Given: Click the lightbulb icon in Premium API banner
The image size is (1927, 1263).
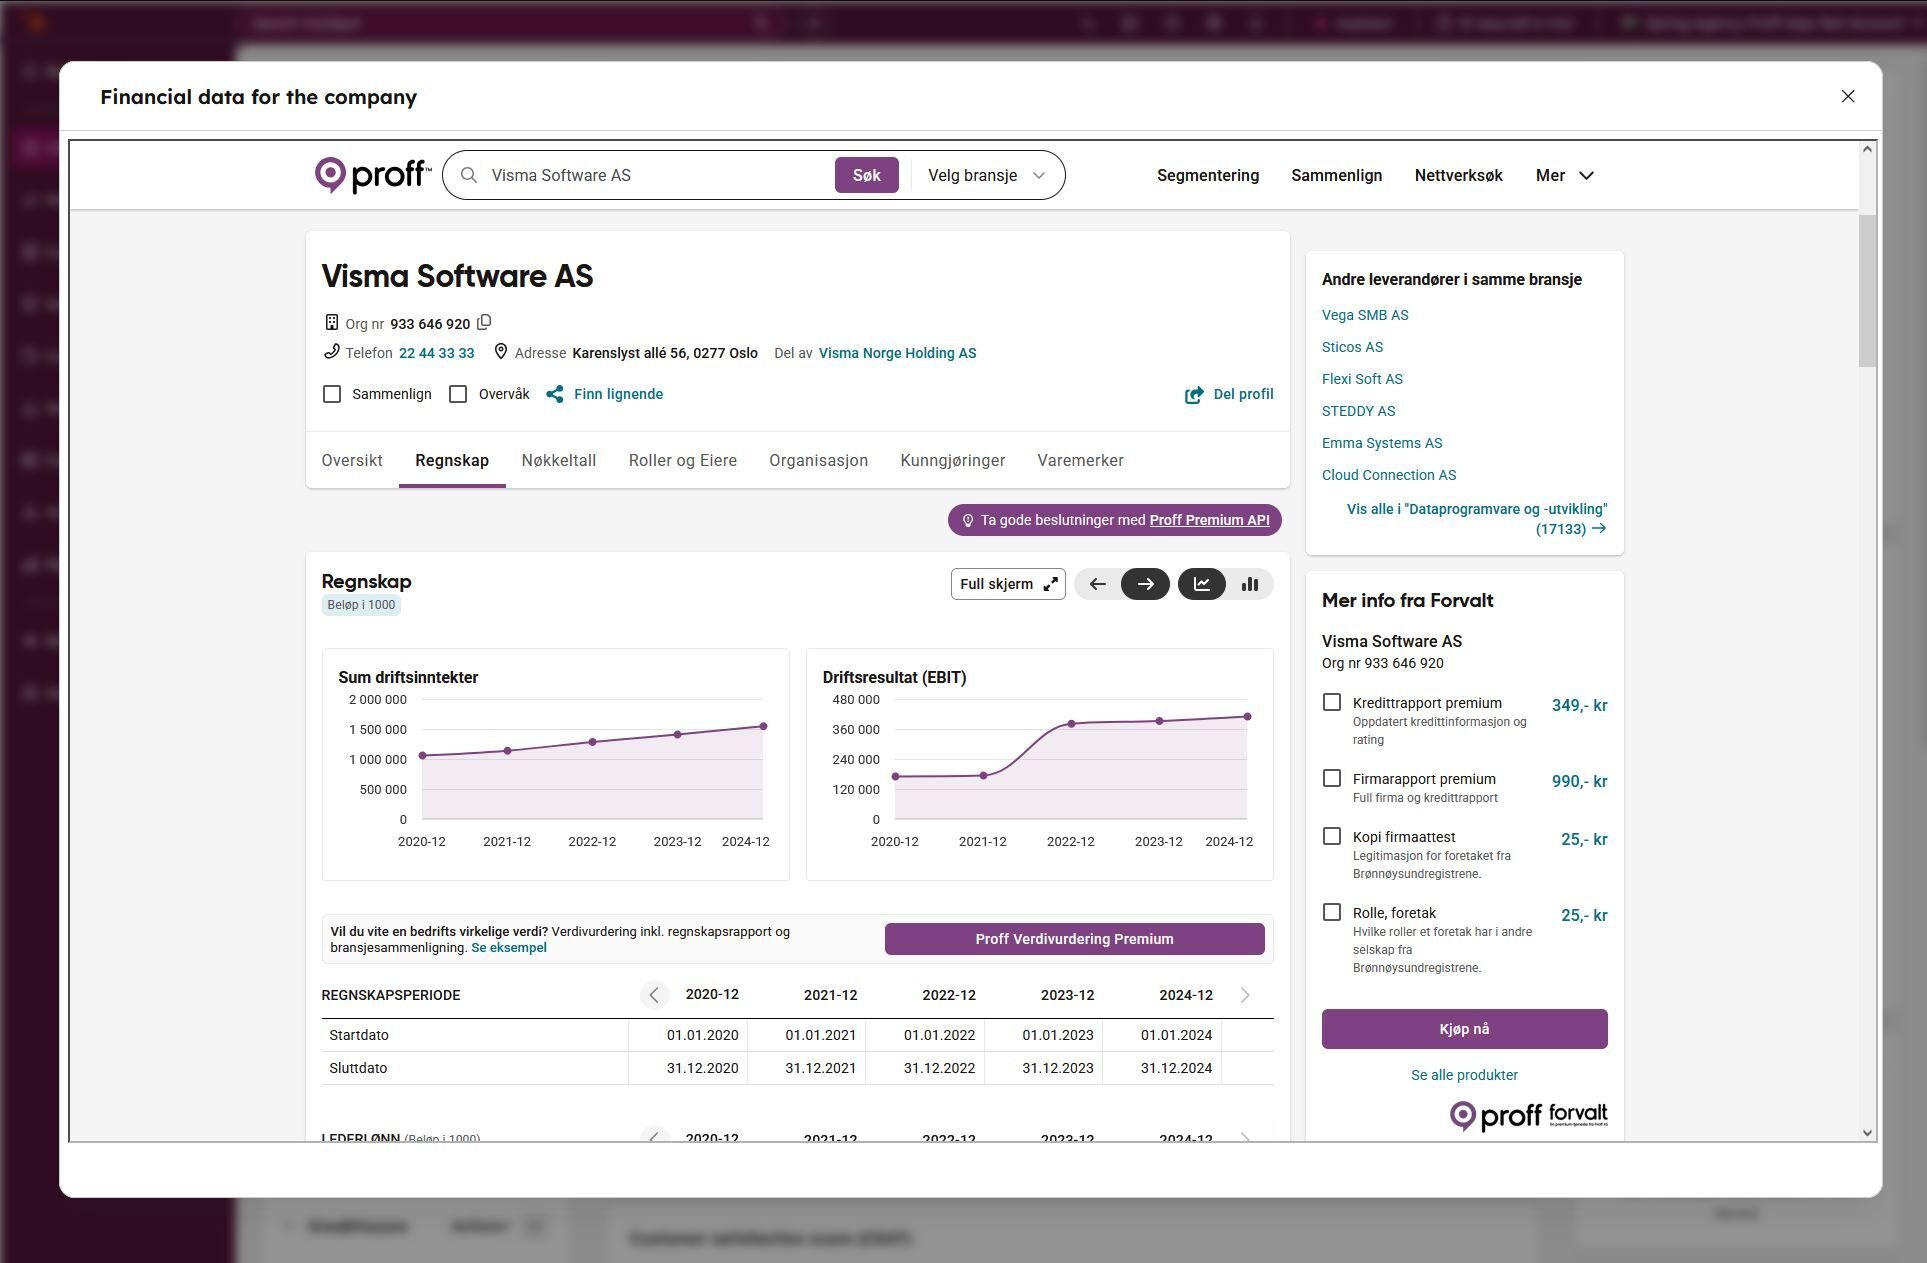Looking at the screenshot, I should [967, 520].
